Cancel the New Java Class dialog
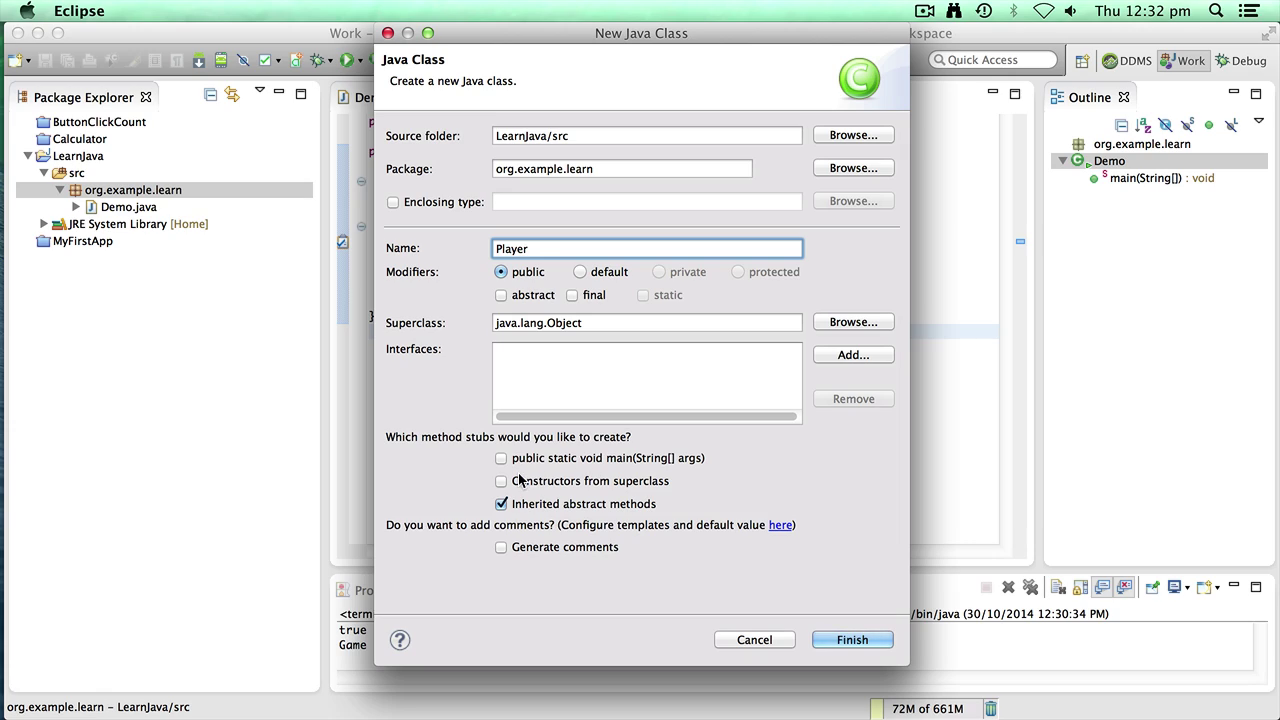Image resolution: width=1280 pixels, height=720 pixels. pyautogui.click(x=755, y=640)
